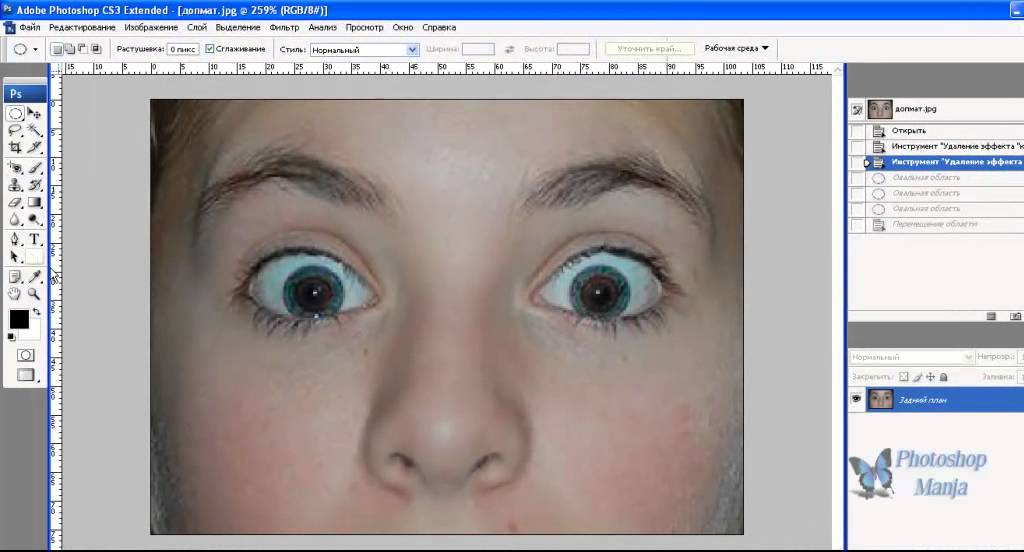The height and width of the screenshot is (552, 1024).
Task: Change screen mode from toolbox bottom
Action: 25,375
